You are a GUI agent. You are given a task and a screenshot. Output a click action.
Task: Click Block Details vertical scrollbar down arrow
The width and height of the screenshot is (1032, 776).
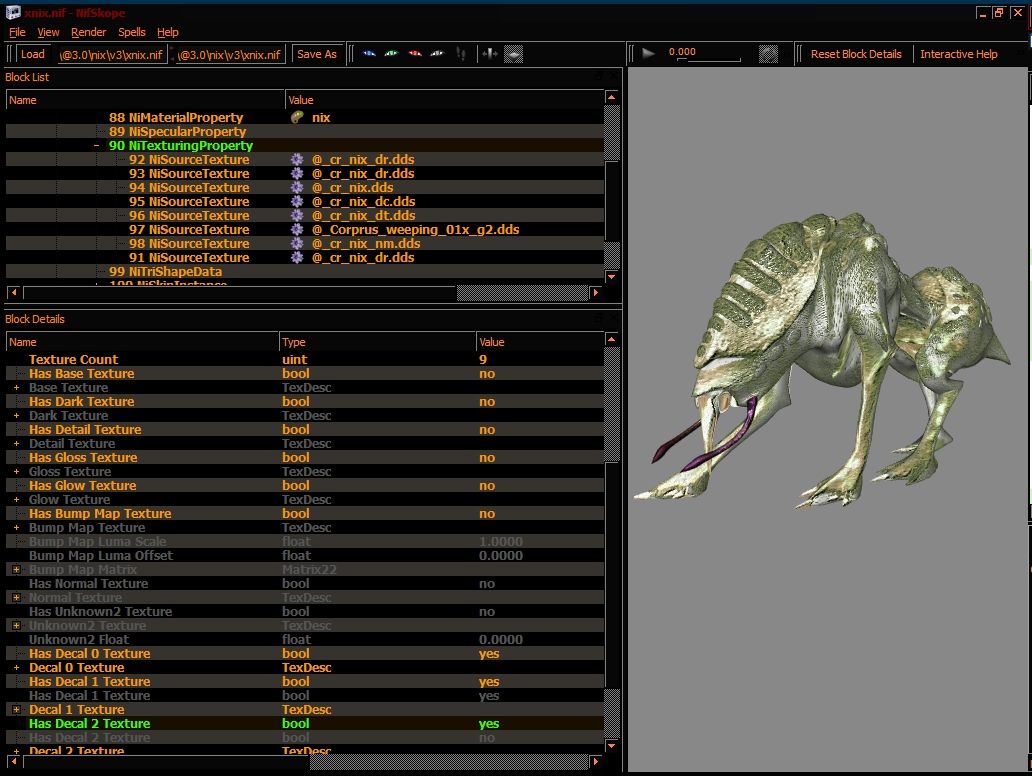coord(611,746)
